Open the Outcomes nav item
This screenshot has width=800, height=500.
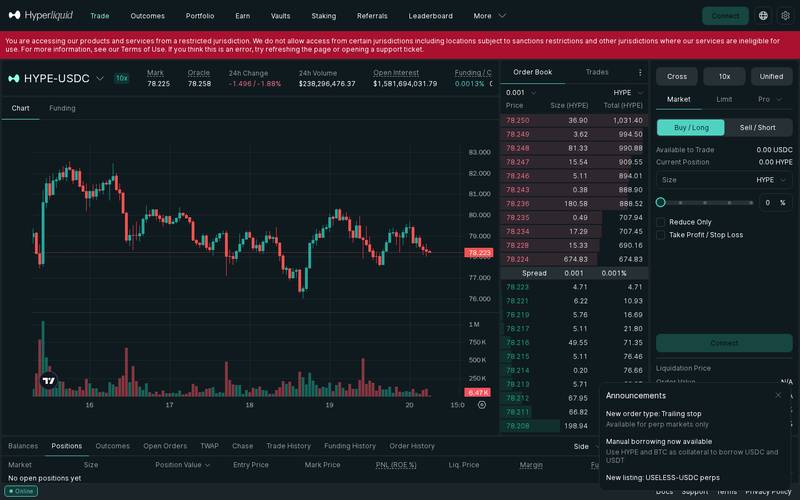coord(147,16)
